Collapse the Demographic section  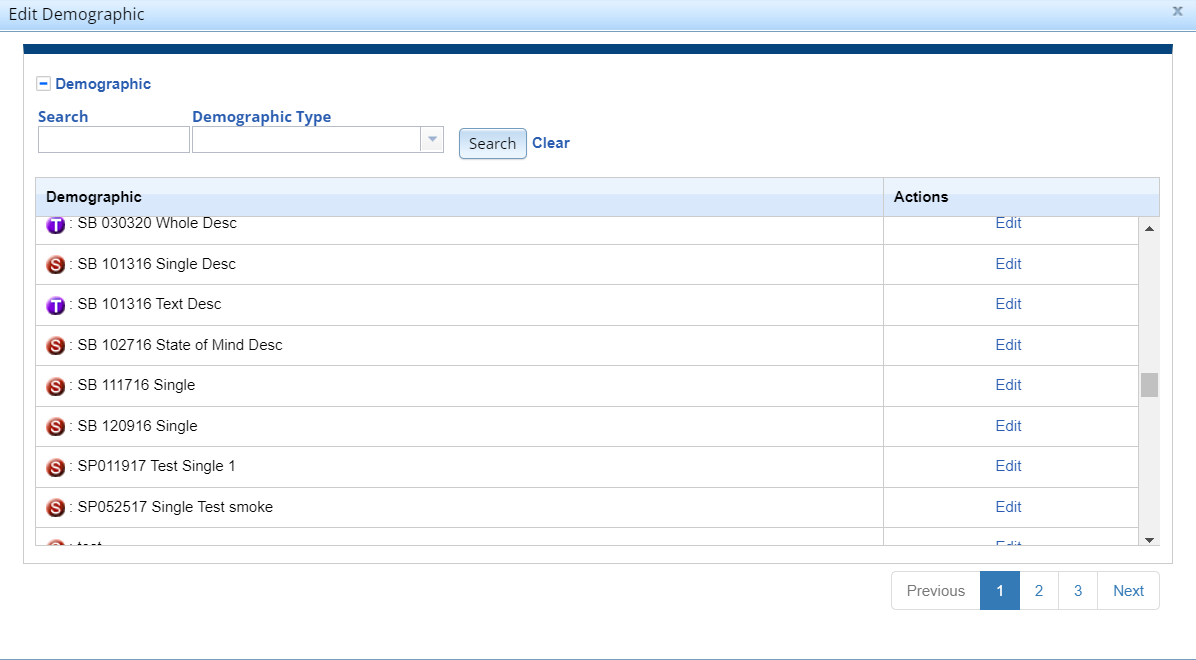tap(44, 84)
